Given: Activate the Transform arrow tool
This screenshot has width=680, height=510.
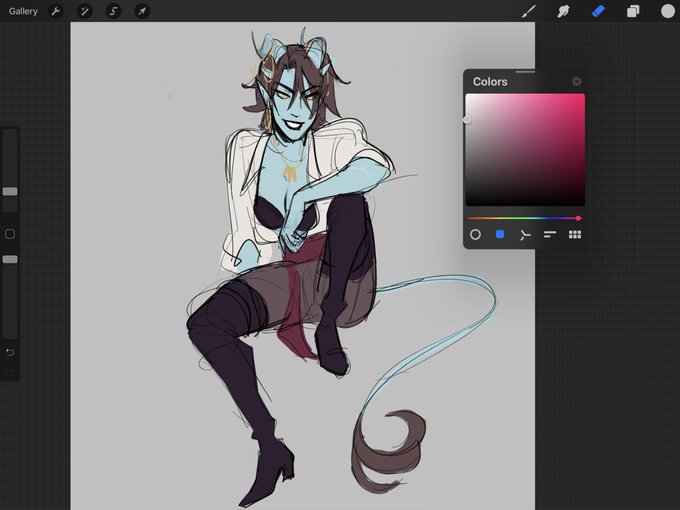Looking at the screenshot, I should pyautogui.click(x=142, y=11).
